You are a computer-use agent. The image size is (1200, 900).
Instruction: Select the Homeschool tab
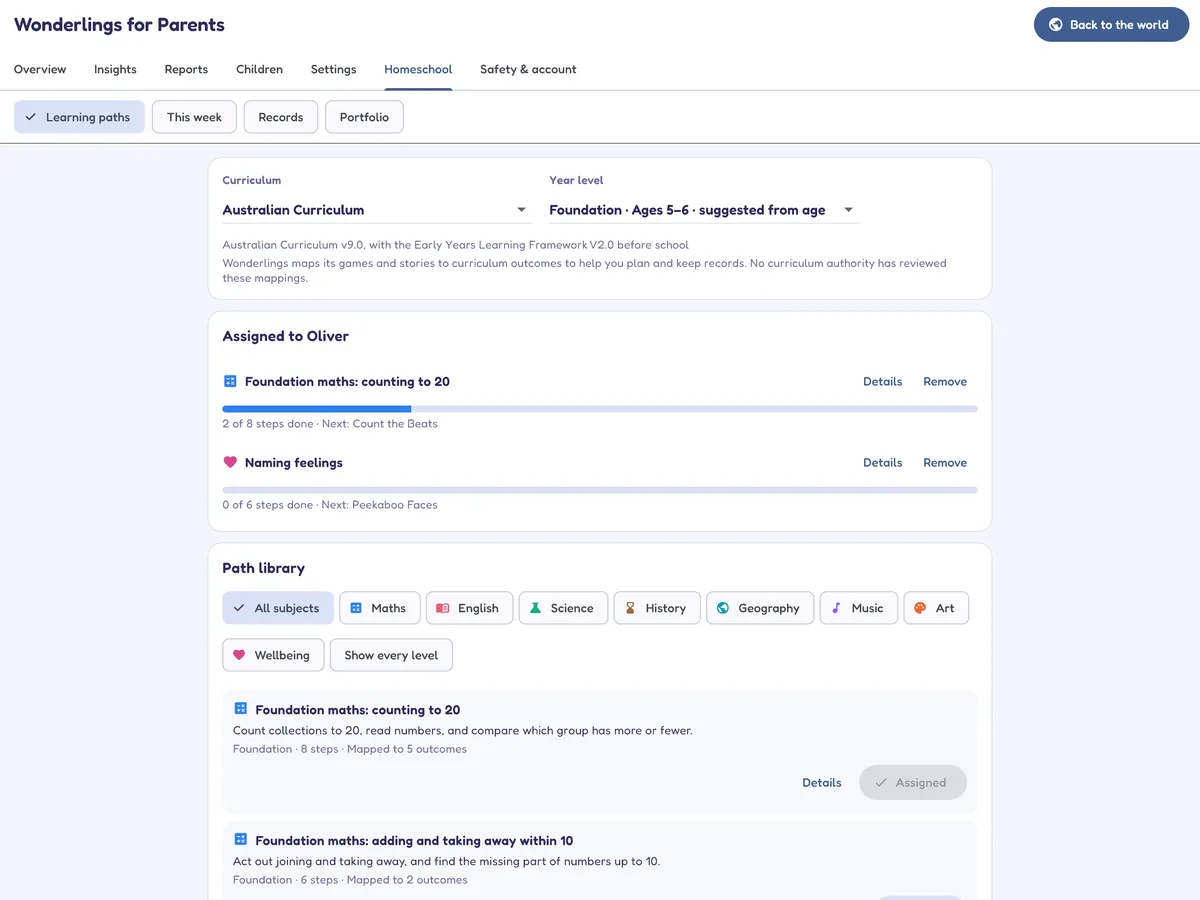point(418,69)
